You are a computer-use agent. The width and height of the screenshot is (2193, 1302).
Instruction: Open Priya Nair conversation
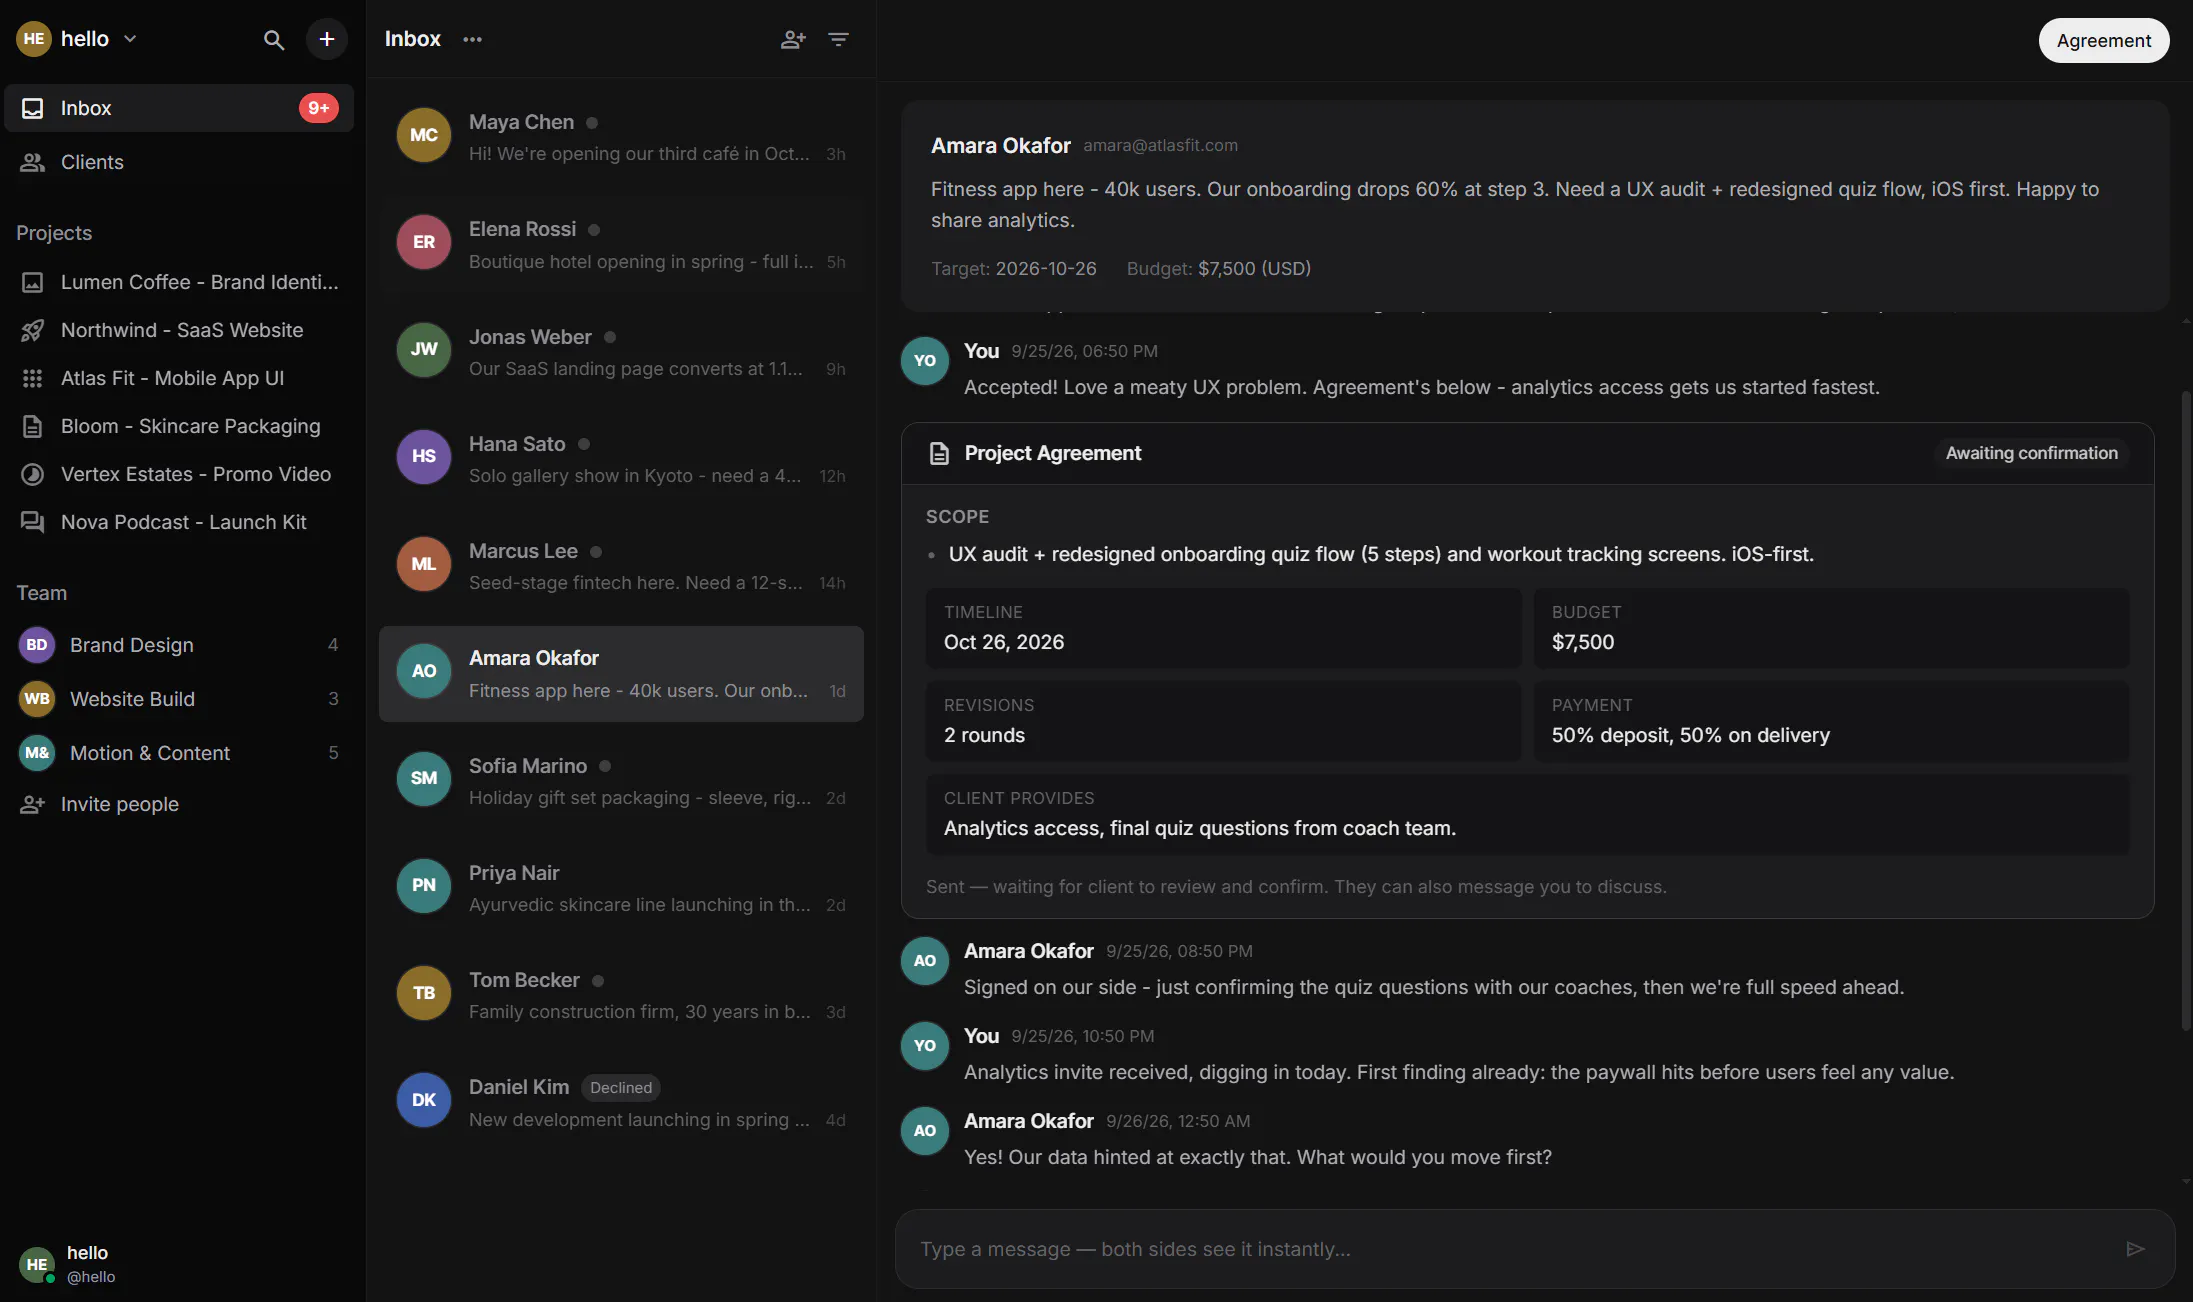coord(621,888)
